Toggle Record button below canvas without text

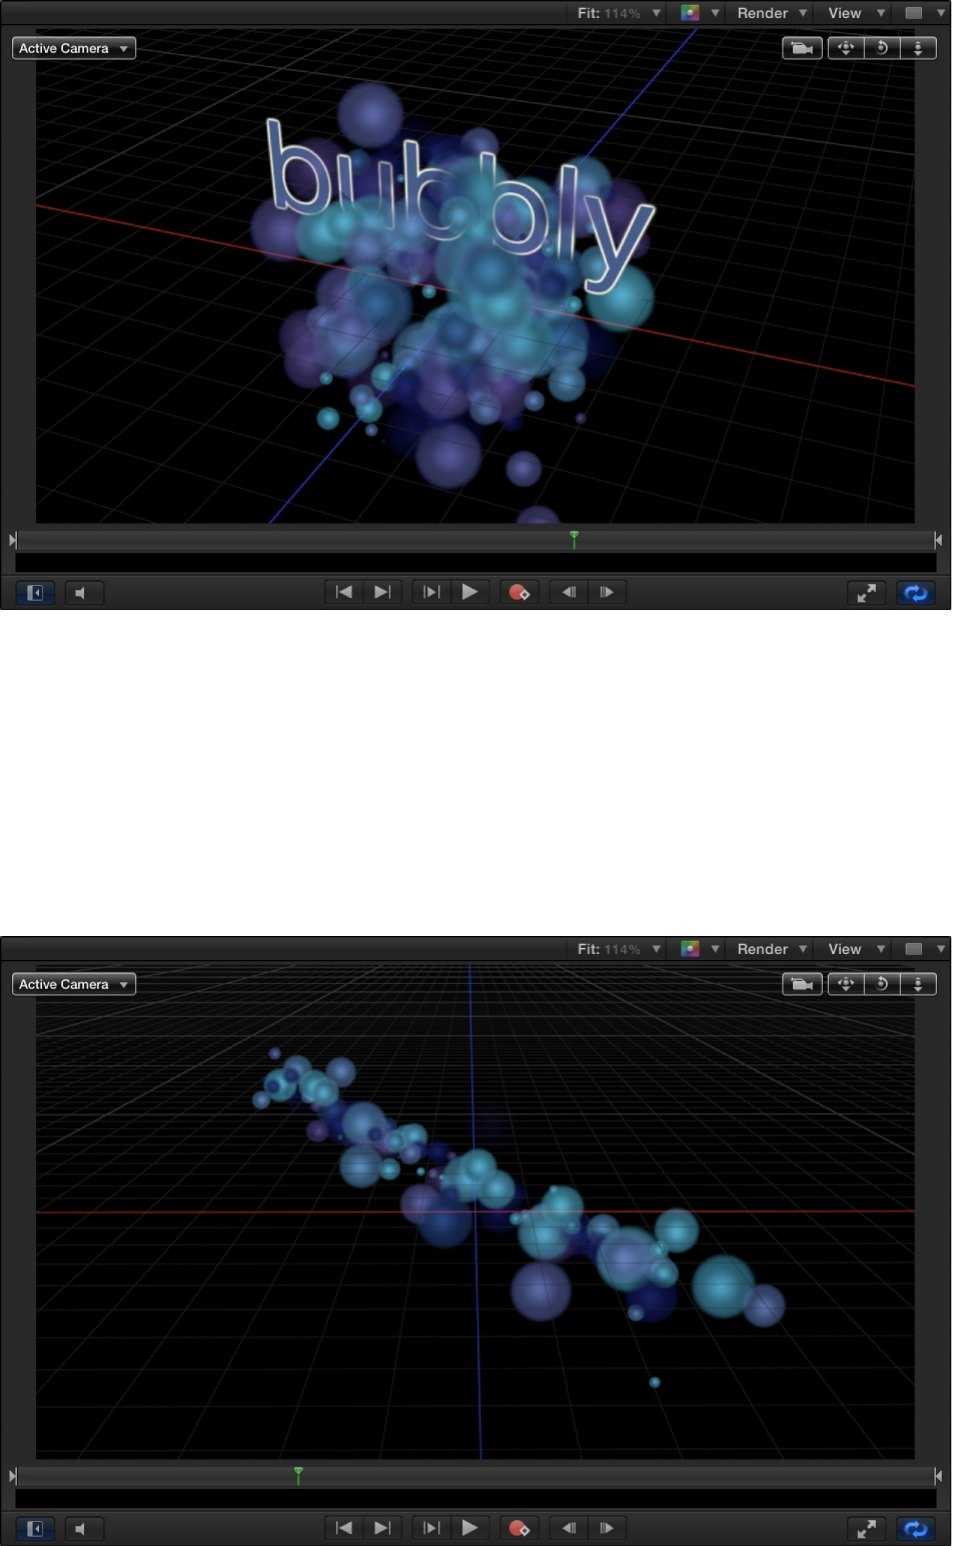(x=519, y=1528)
